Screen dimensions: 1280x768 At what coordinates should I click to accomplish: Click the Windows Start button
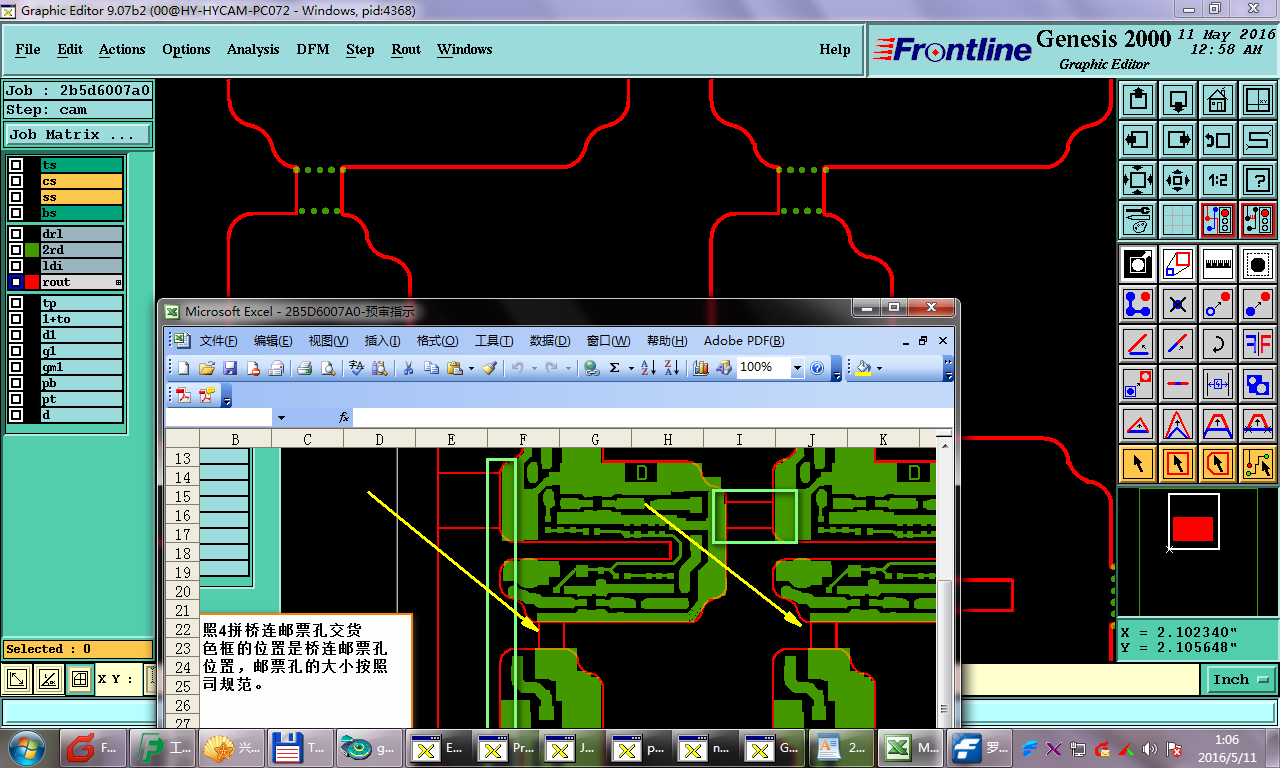(x=25, y=747)
